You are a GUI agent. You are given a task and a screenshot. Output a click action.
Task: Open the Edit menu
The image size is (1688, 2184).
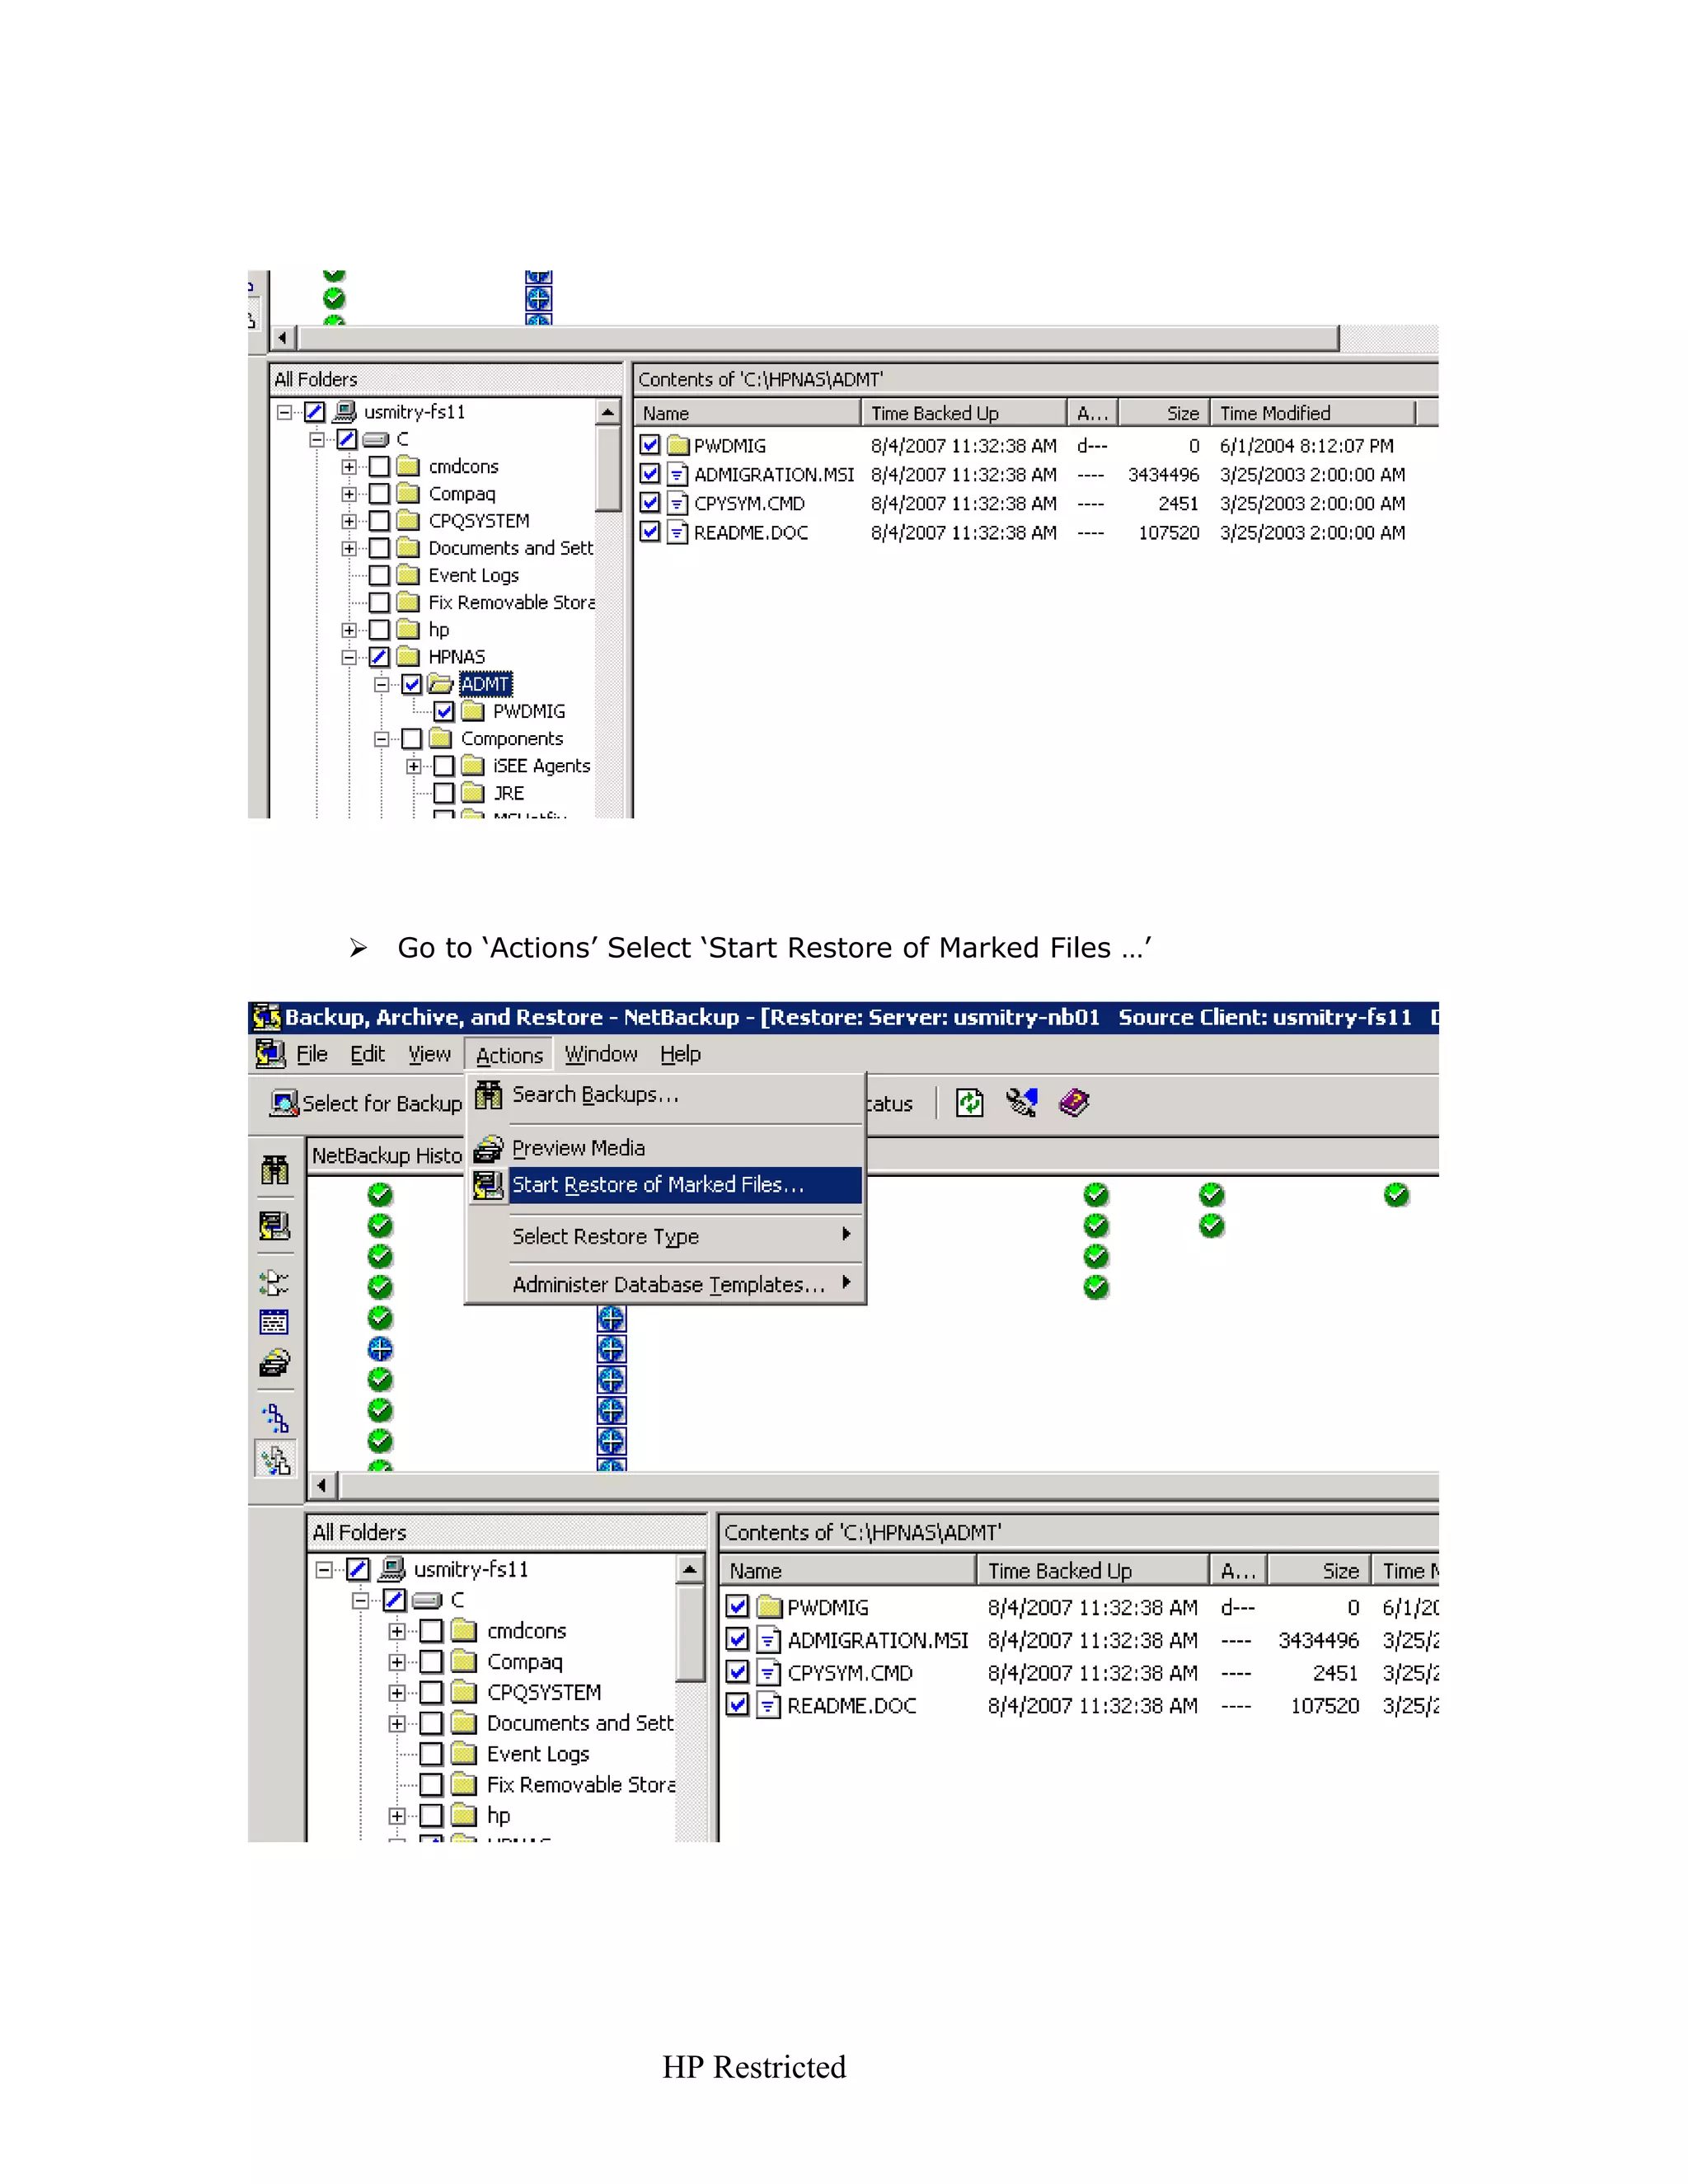pyautogui.click(x=367, y=1053)
